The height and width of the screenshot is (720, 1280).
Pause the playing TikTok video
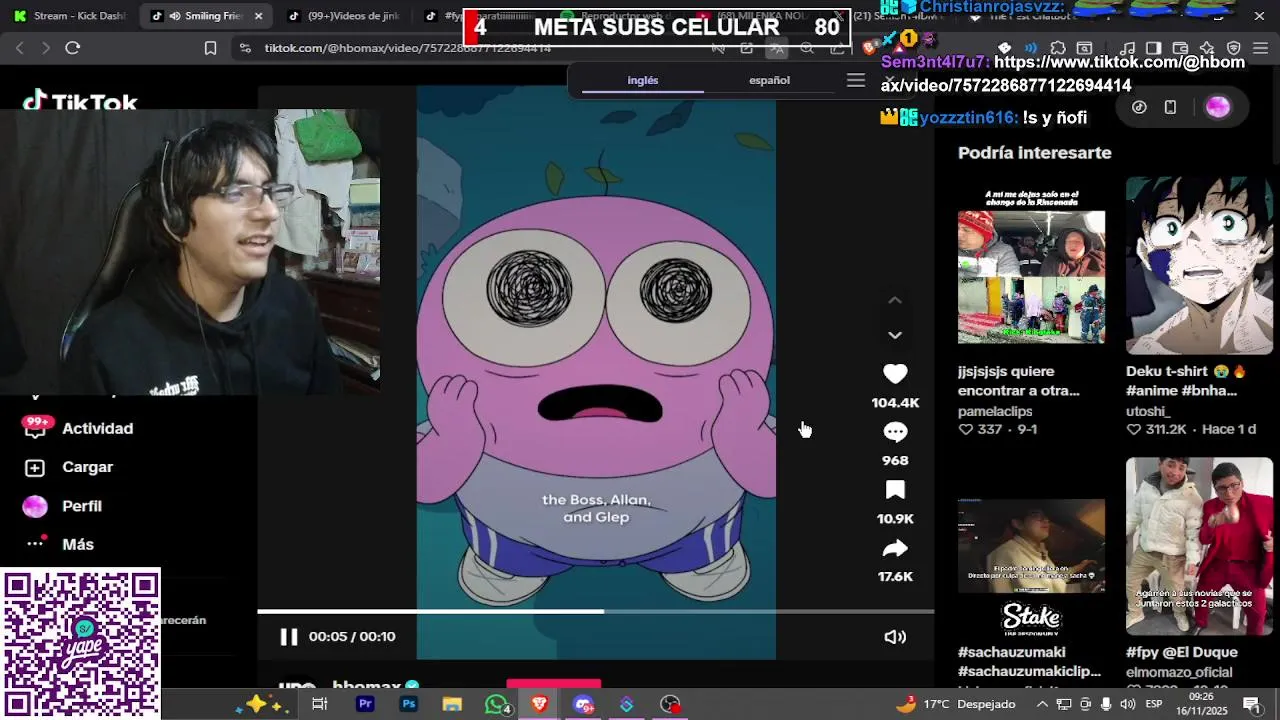tap(288, 636)
